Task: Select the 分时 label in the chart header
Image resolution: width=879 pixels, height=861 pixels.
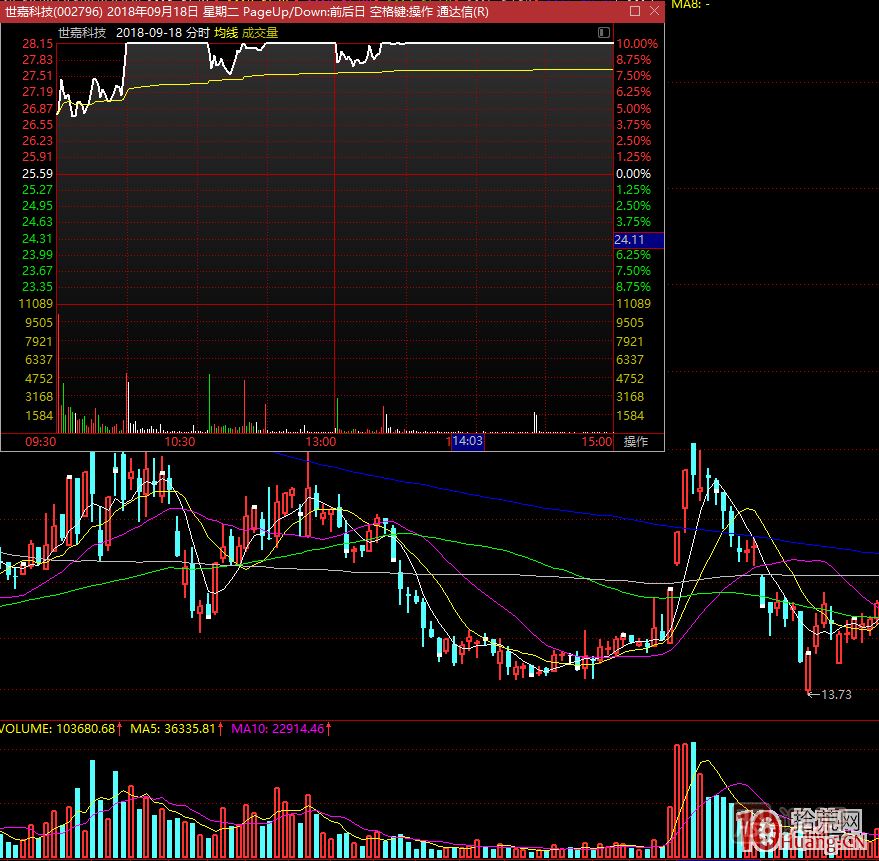Action: pos(197,32)
